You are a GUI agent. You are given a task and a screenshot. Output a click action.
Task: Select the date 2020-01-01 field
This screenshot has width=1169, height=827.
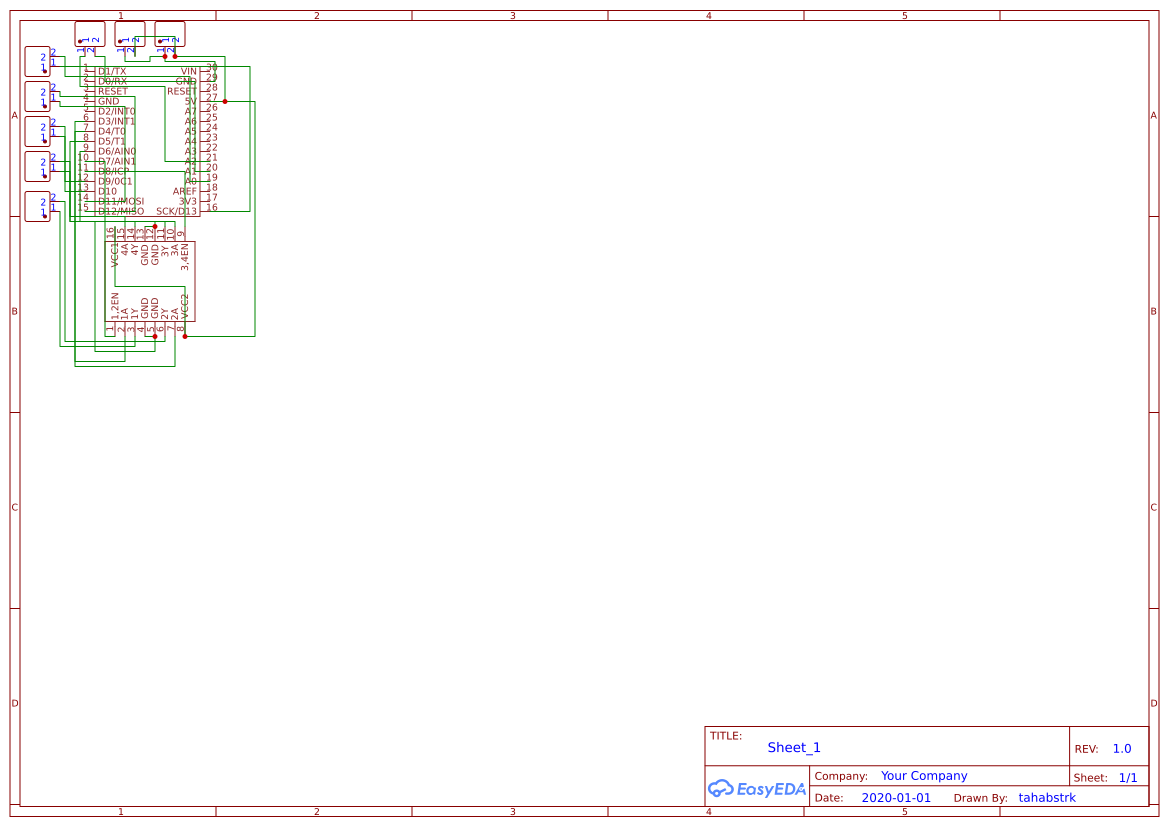pos(899,797)
